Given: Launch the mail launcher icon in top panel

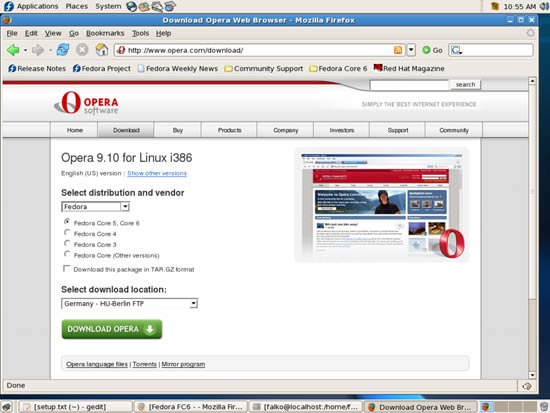Looking at the screenshot, I should click(144, 6).
